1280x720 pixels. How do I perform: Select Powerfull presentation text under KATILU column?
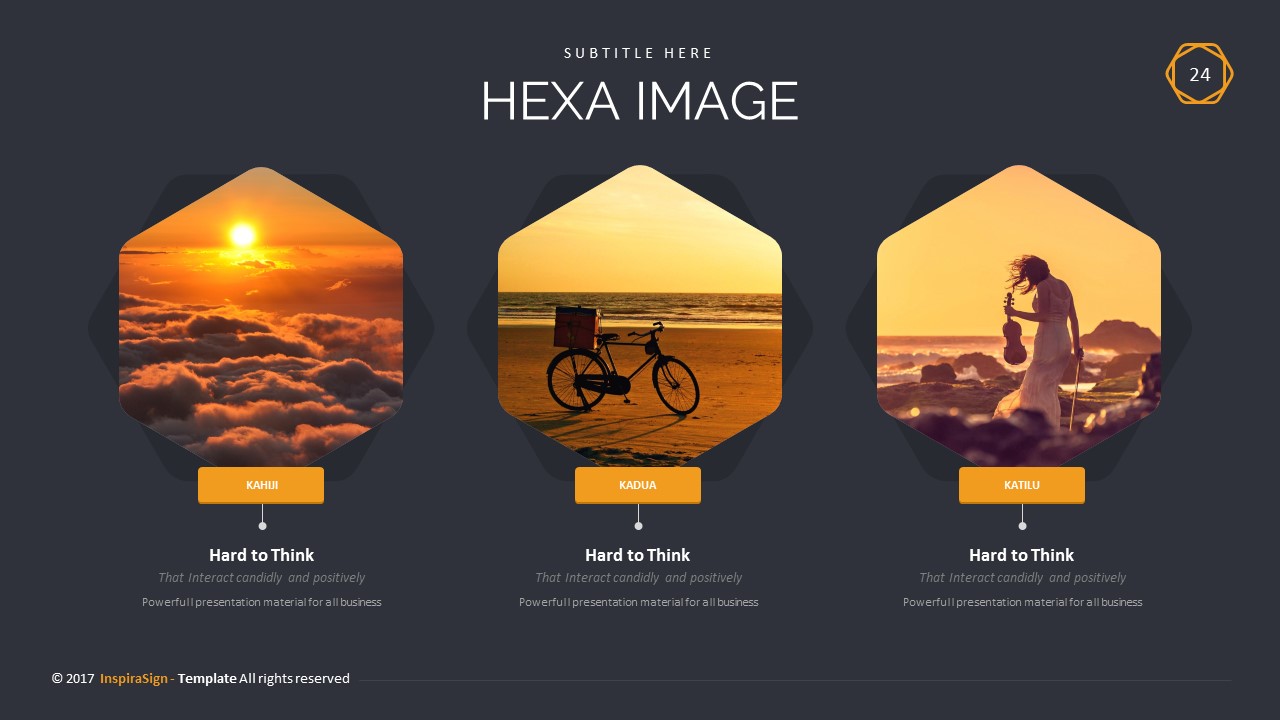(1022, 602)
